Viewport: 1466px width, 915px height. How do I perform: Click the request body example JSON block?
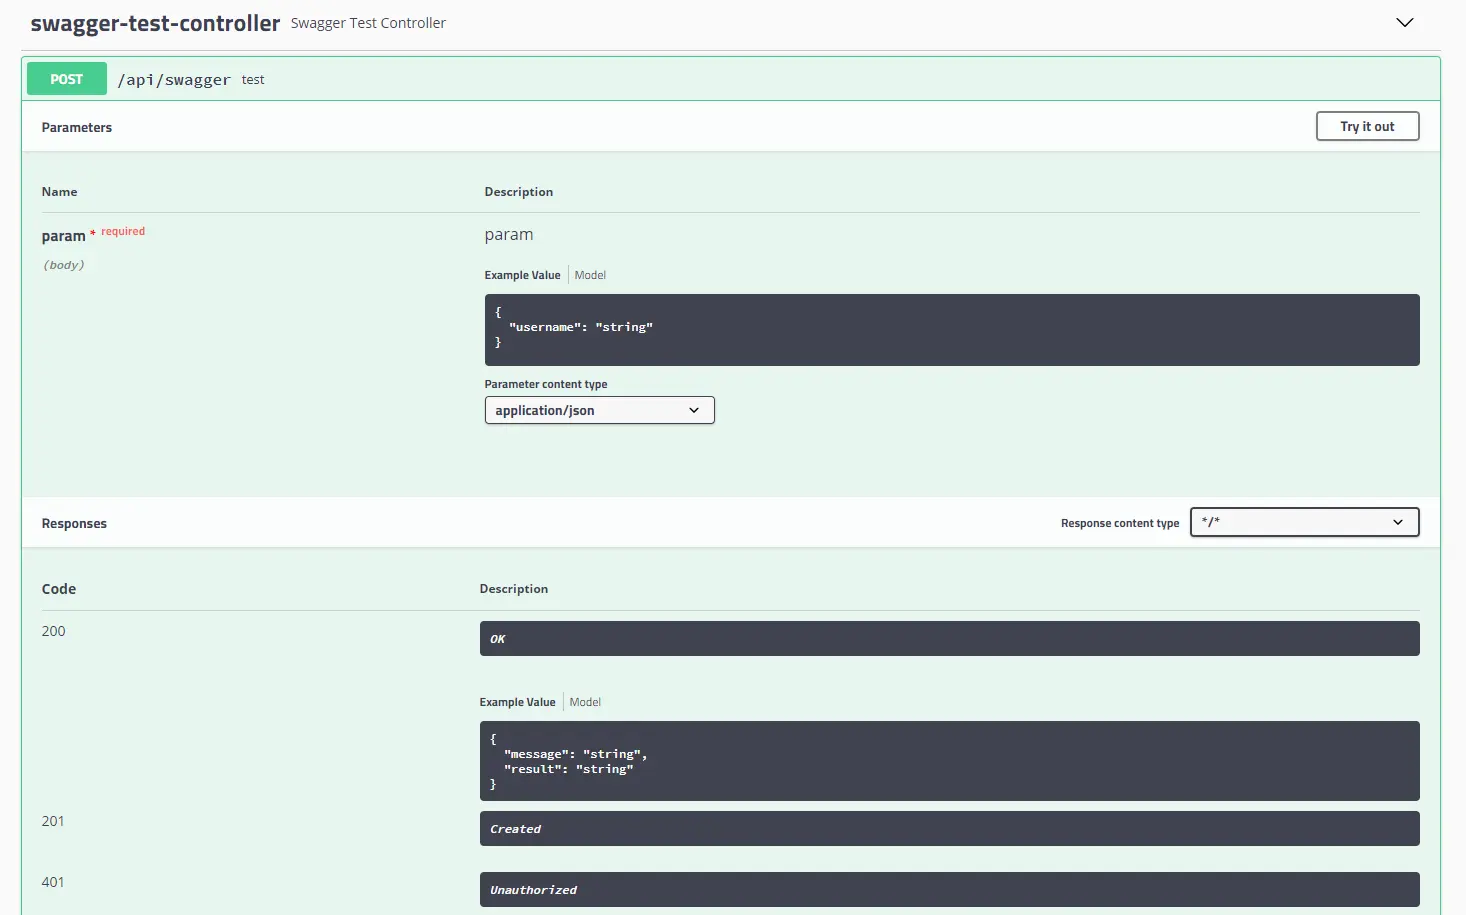952,330
